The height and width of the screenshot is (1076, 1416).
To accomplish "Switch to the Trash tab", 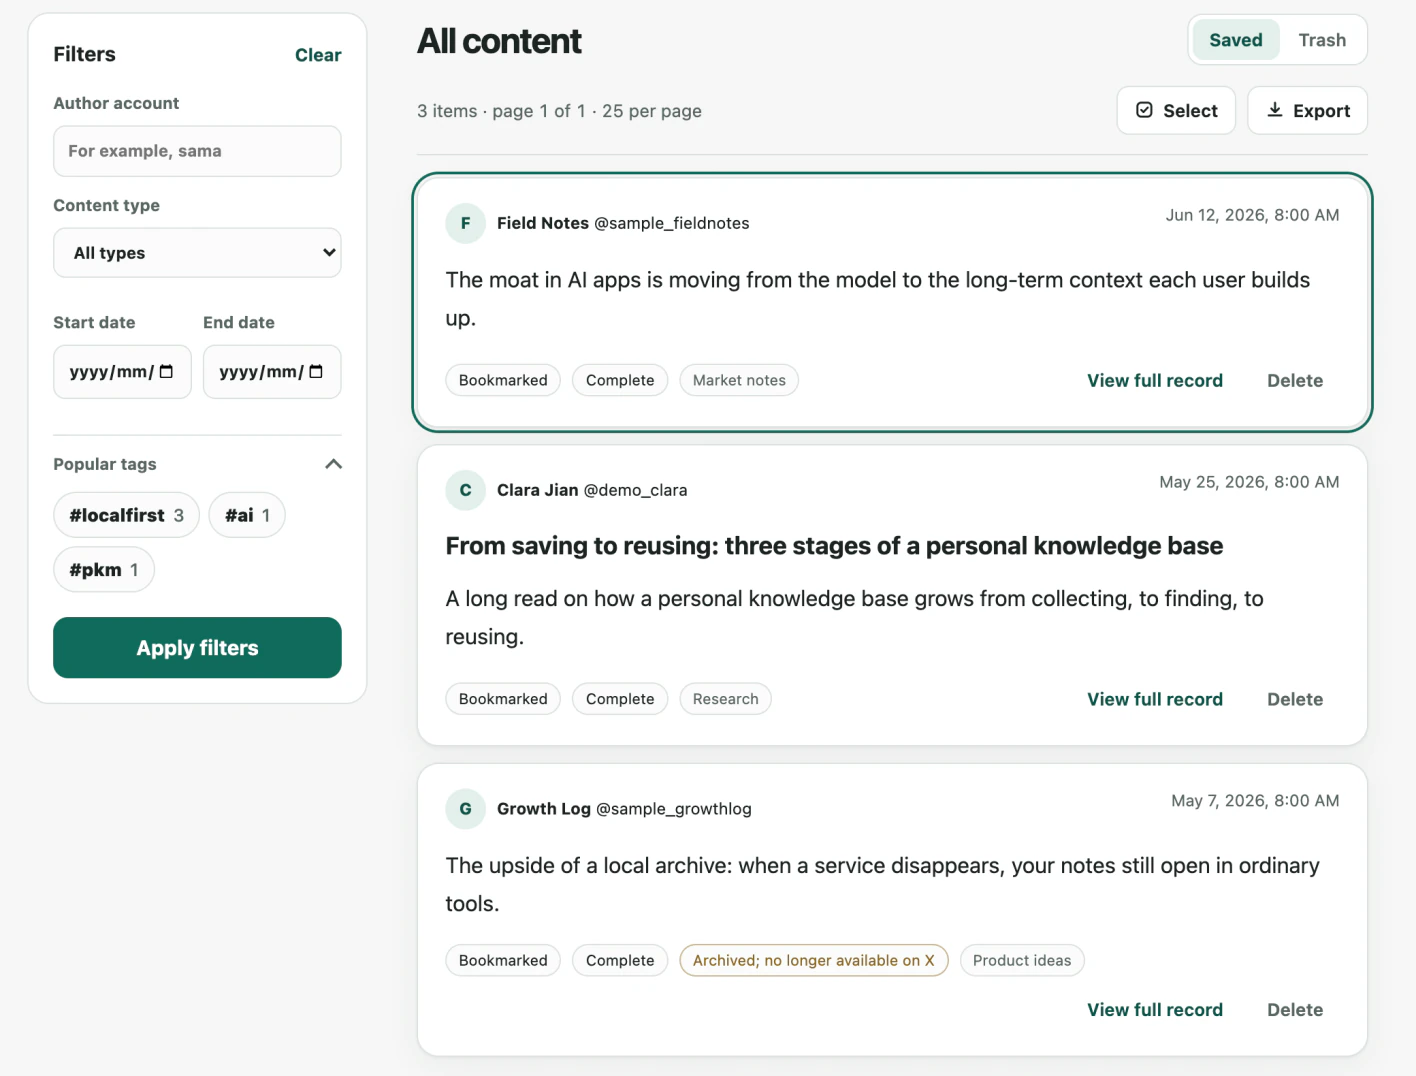I will 1322,40.
